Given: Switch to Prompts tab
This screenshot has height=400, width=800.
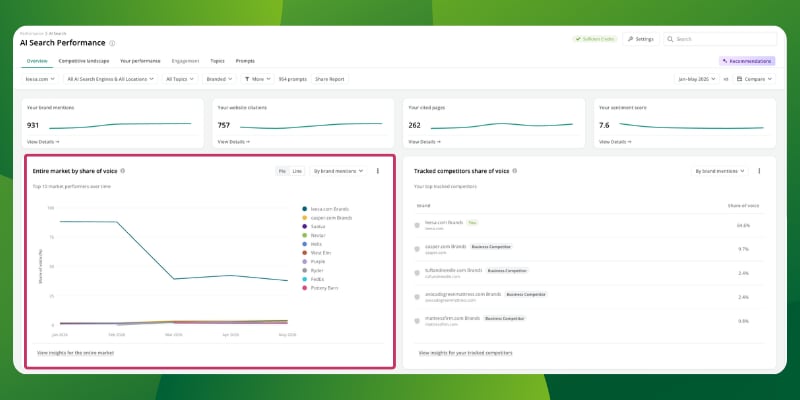Looking at the screenshot, I should 245,61.
